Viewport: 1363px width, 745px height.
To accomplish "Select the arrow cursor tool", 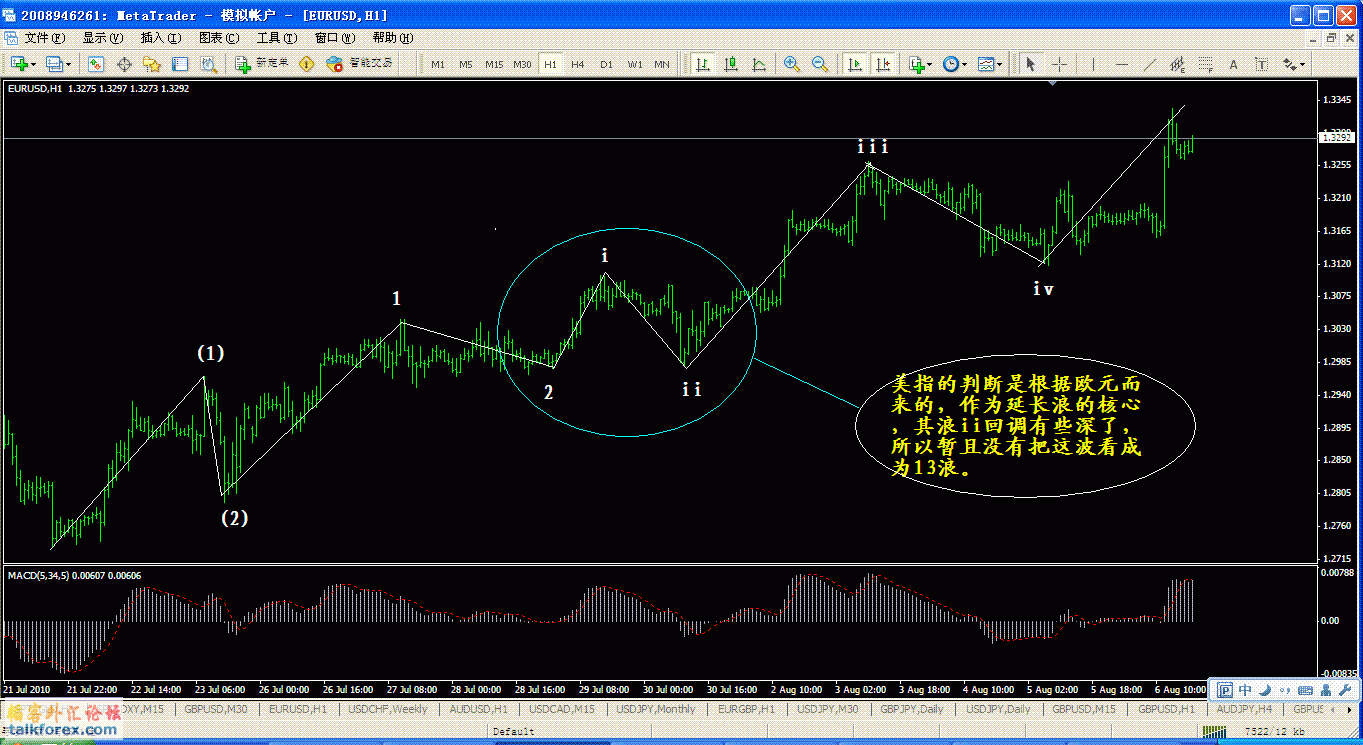I will pyautogui.click(x=1030, y=64).
